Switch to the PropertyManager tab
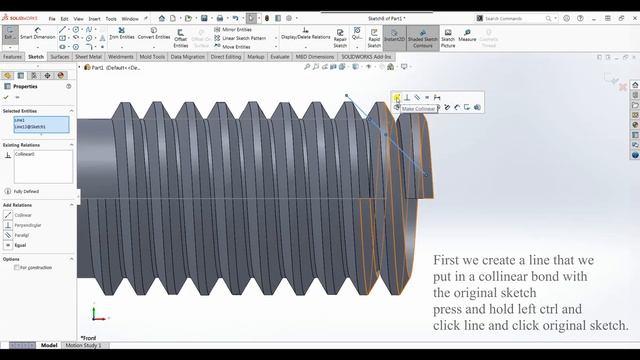Screen dimensions: 640x360 point(21,76)
